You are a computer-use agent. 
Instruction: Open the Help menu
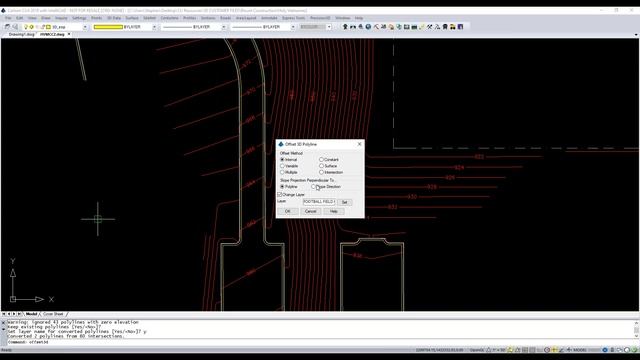(359, 18)
